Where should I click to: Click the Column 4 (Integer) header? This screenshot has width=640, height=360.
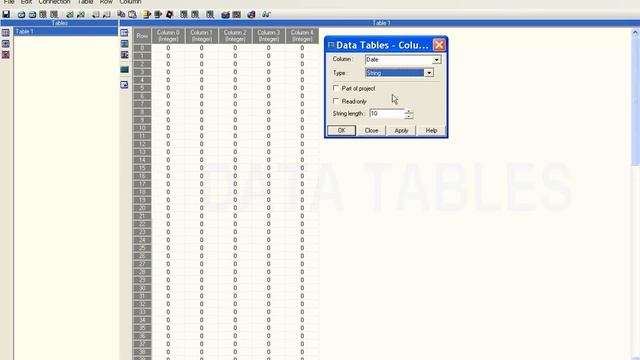click(302, 36)
